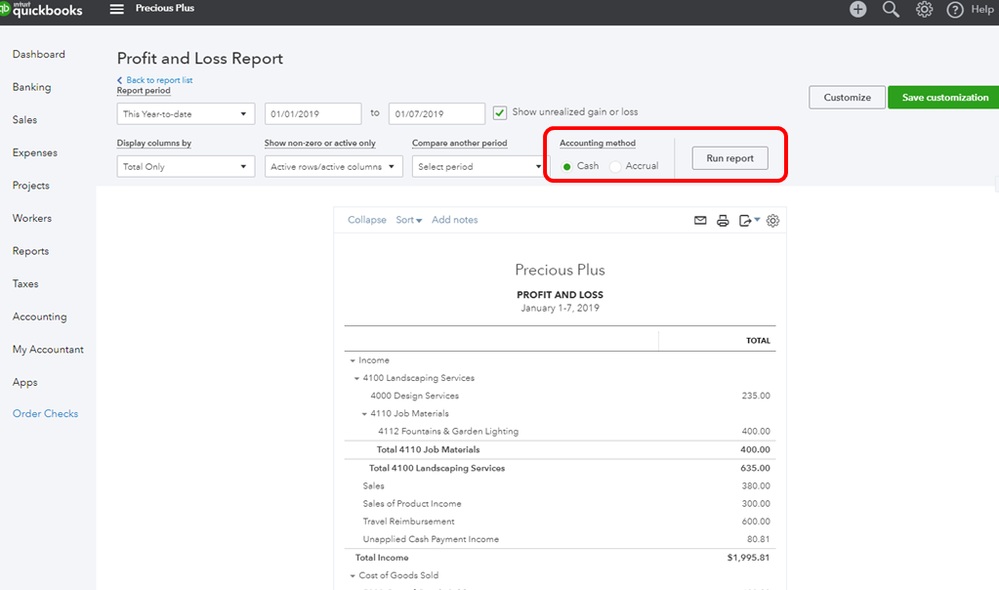The image size is (999, 590).
Task: Click the Help question mark icon
Action: pyautogui.click(x=954, y=10)
